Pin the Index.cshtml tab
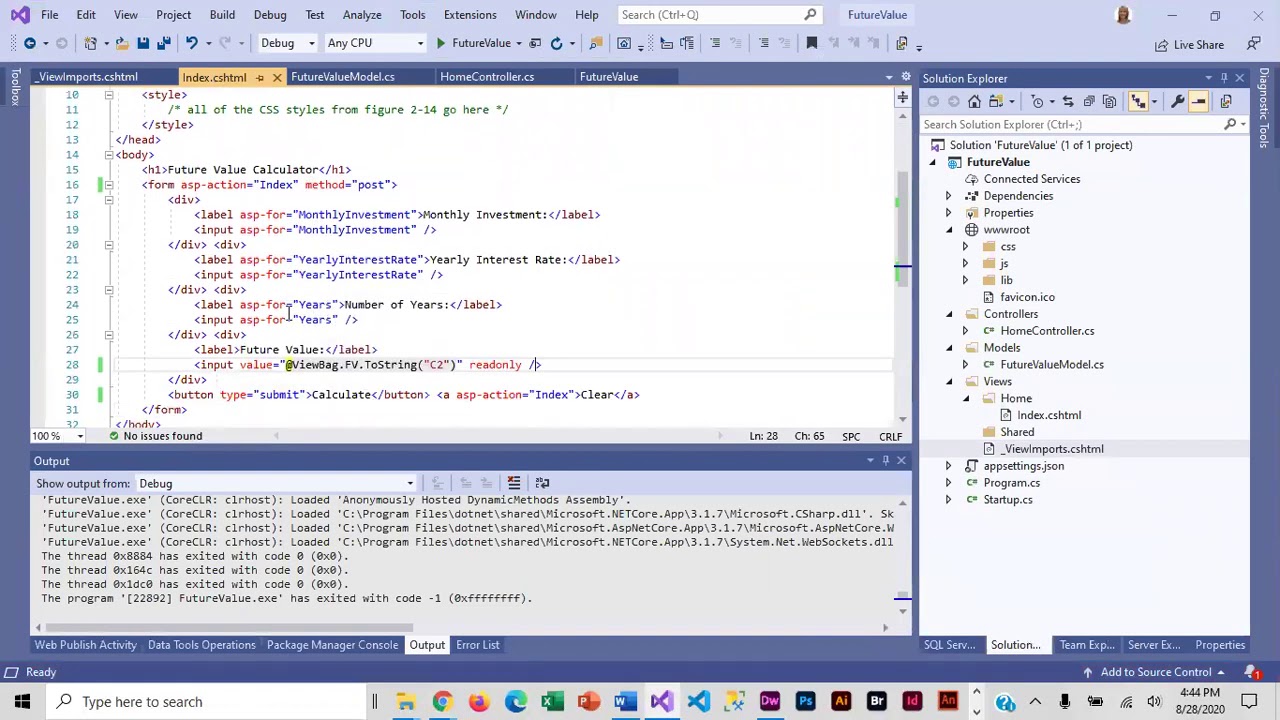This screenshot has width=1280, height=720. [x=260, y=77]
